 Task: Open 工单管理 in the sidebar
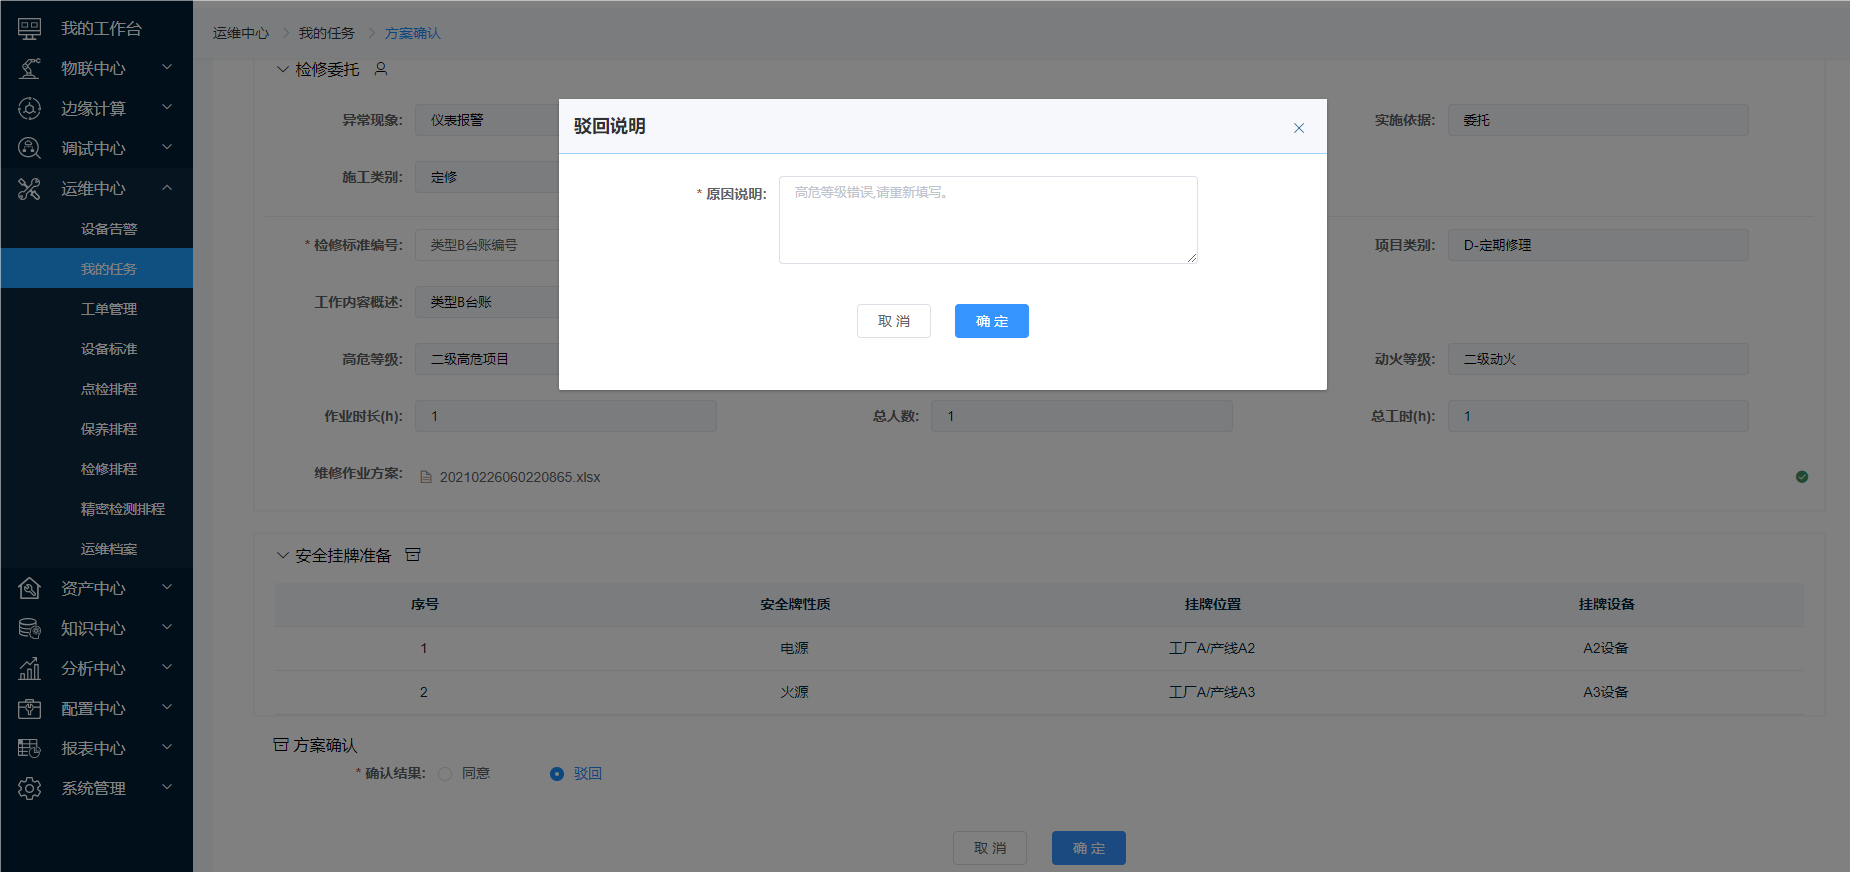(109, 309)
